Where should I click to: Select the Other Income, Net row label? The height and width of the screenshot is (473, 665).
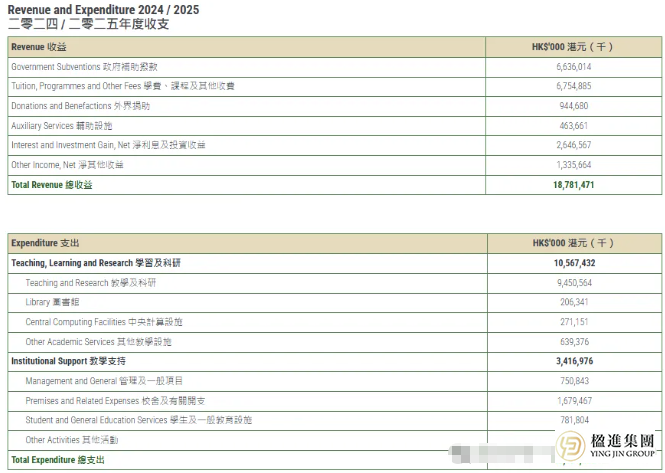(67, 164)
